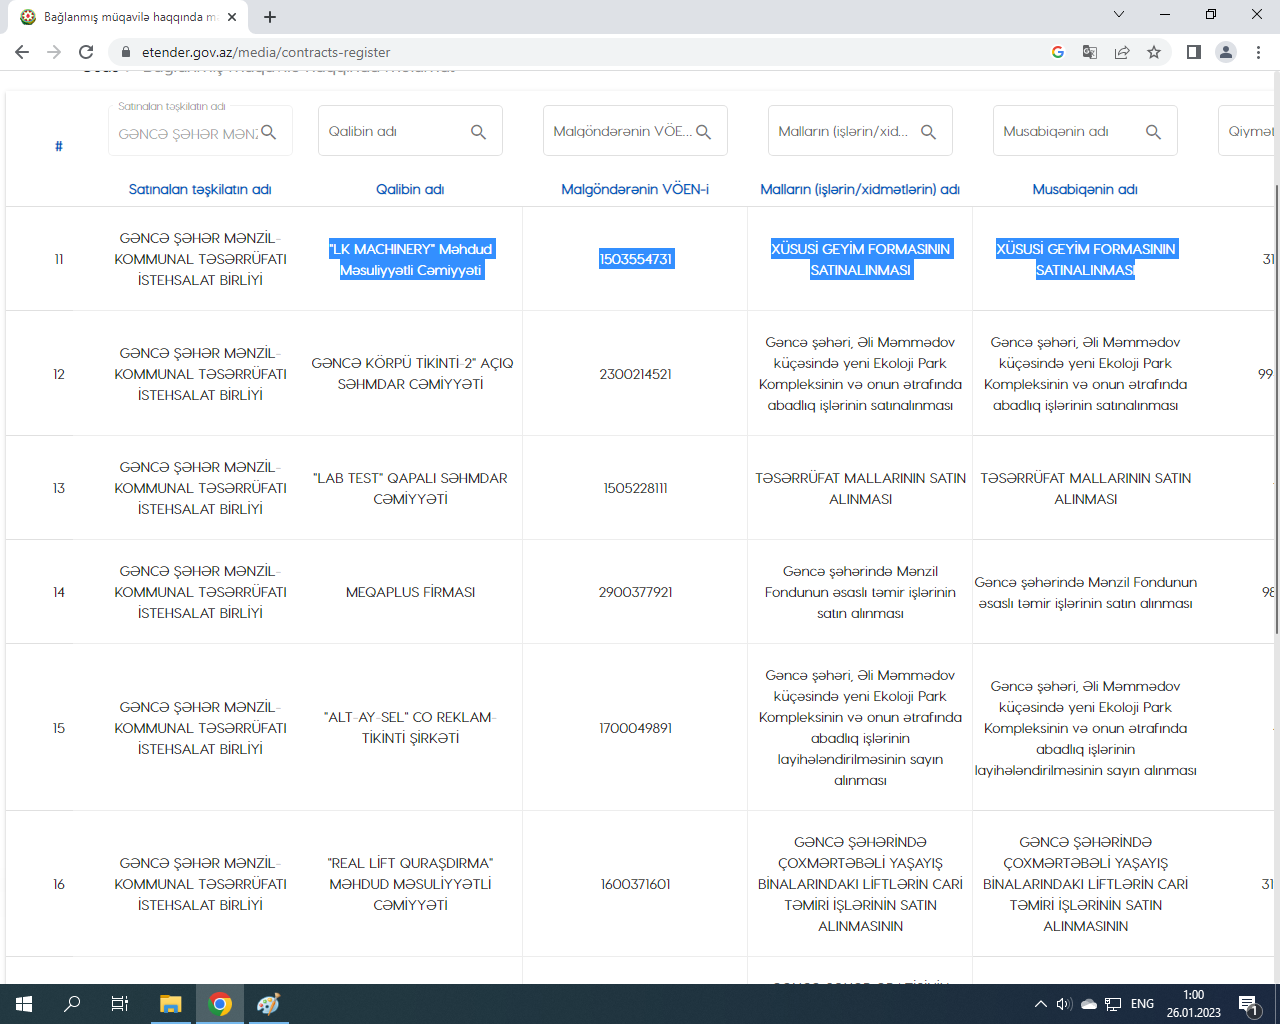The image size is (1280, 1024).
Task: Open a new browser tab
Action: click(x=270, y=17)
